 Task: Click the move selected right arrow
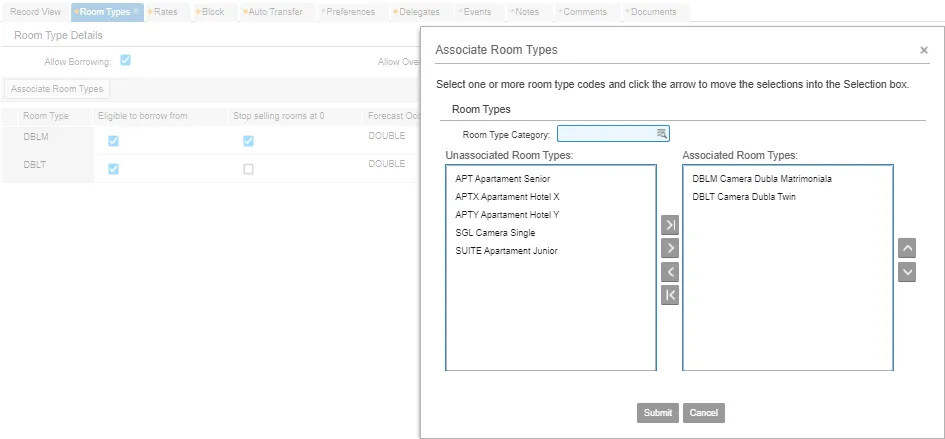(x=670, y=248)
